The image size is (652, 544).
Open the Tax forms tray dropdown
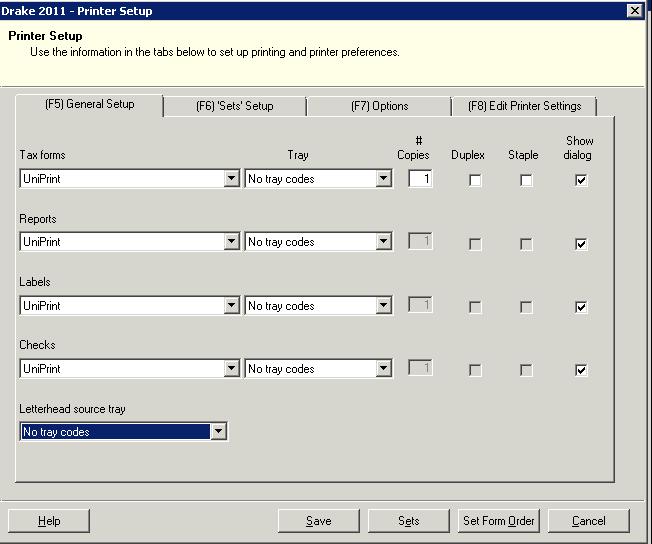point(384,179)
